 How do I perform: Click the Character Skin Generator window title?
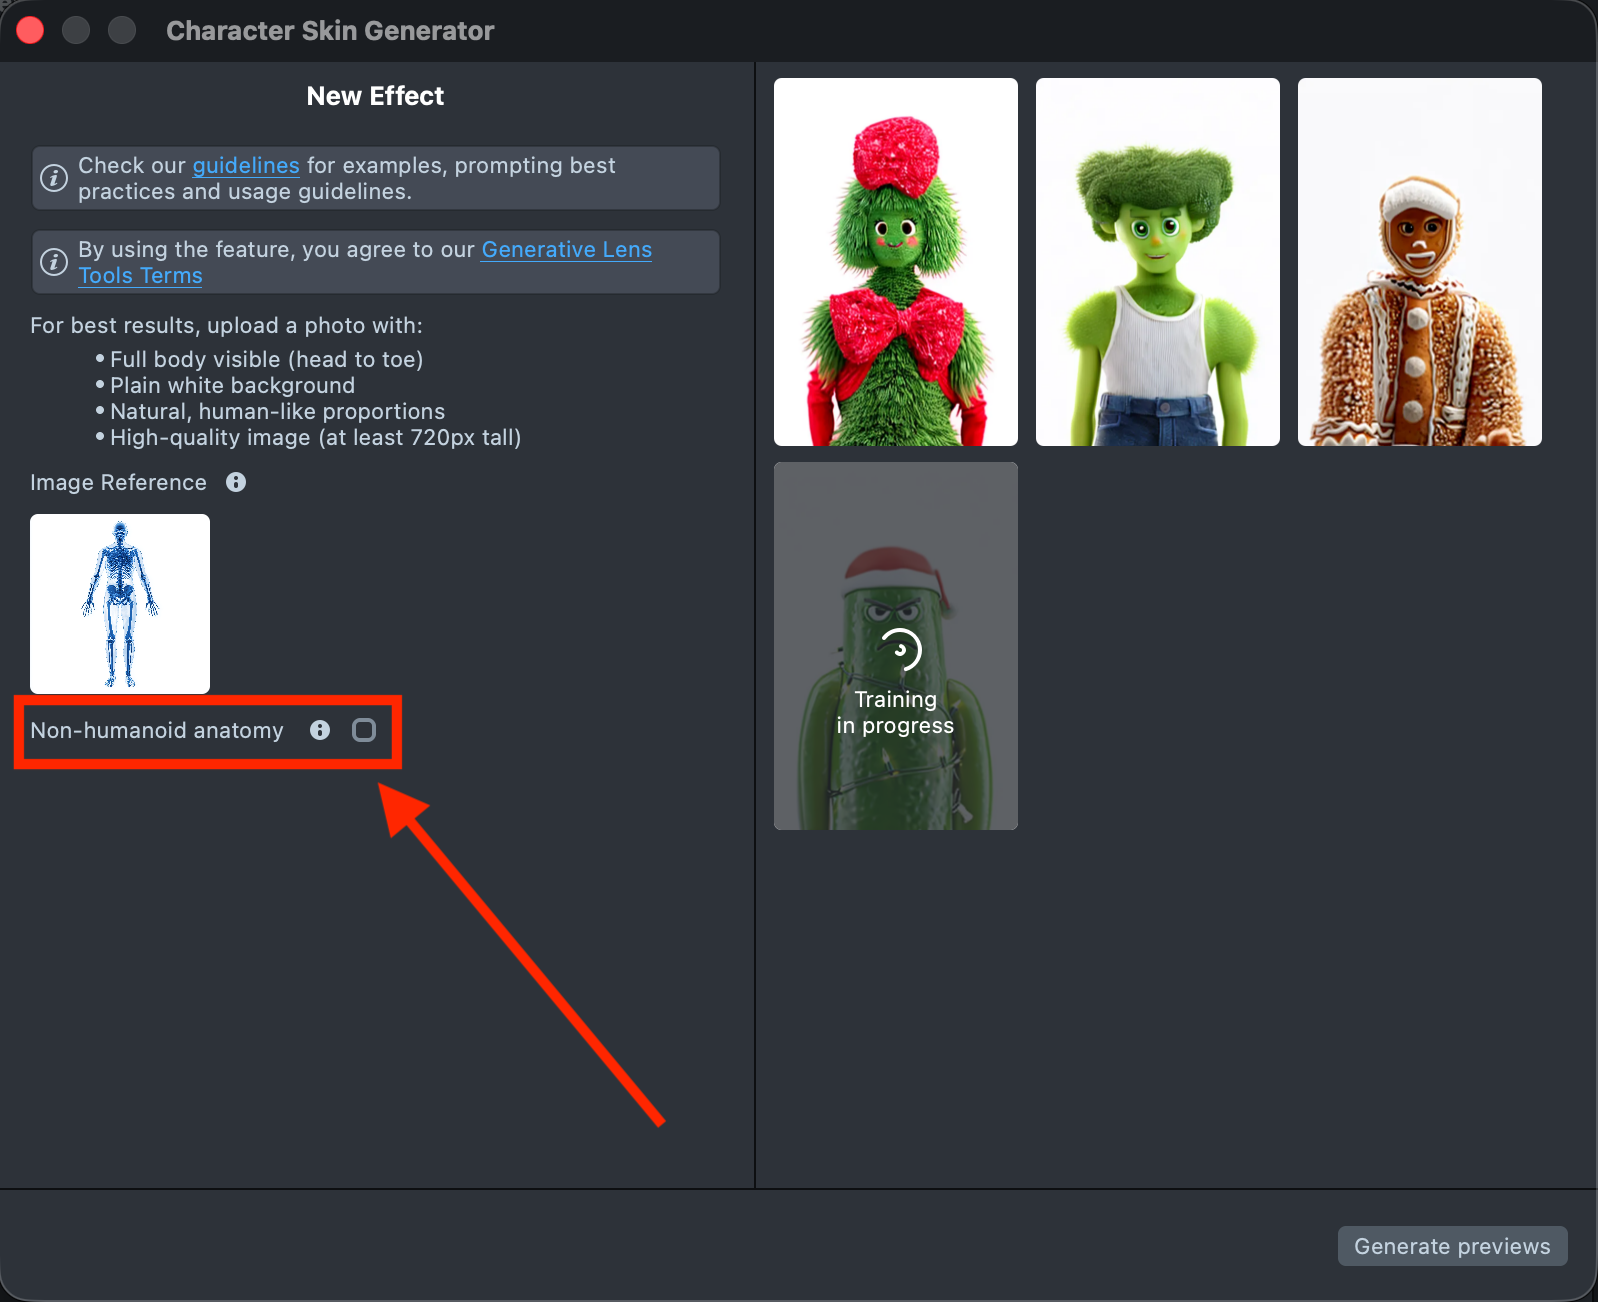[x=330, y=31]
